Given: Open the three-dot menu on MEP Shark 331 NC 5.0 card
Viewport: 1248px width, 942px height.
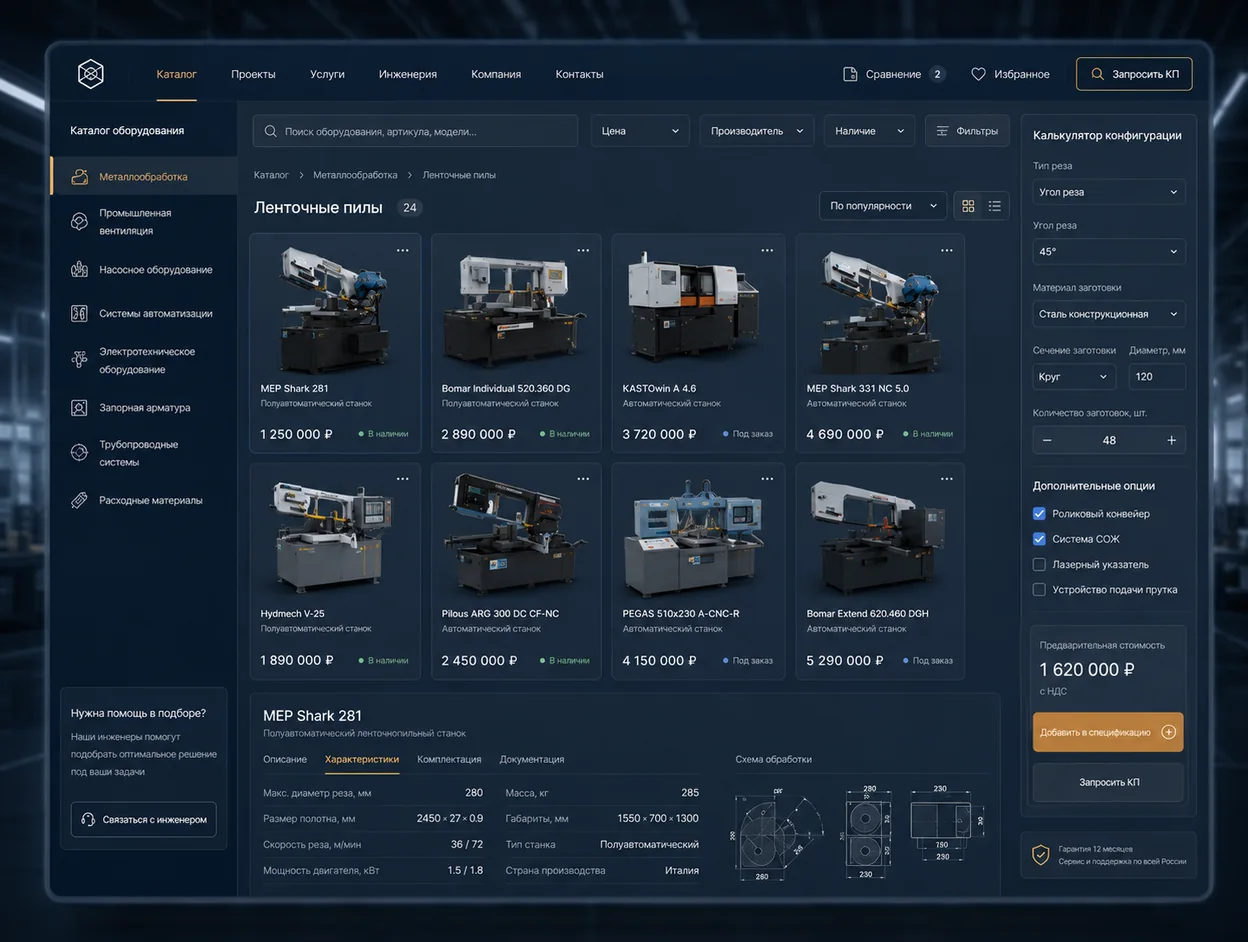Looking at the screenshot, I should coord(947,251).
